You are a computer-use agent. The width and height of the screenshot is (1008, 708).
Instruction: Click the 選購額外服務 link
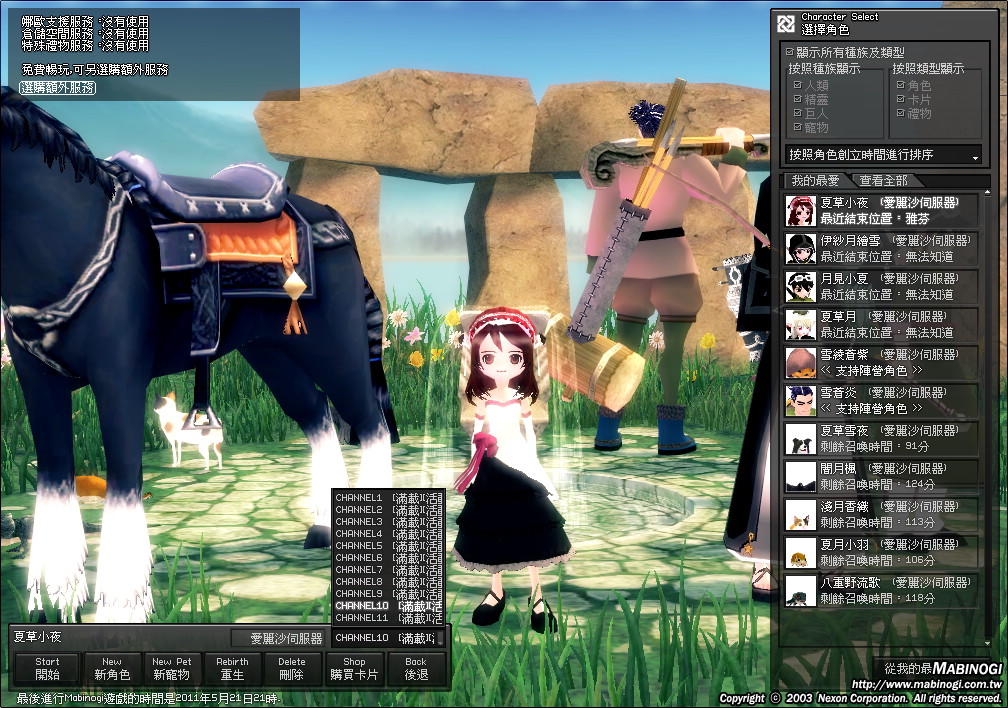pos(58,88)
